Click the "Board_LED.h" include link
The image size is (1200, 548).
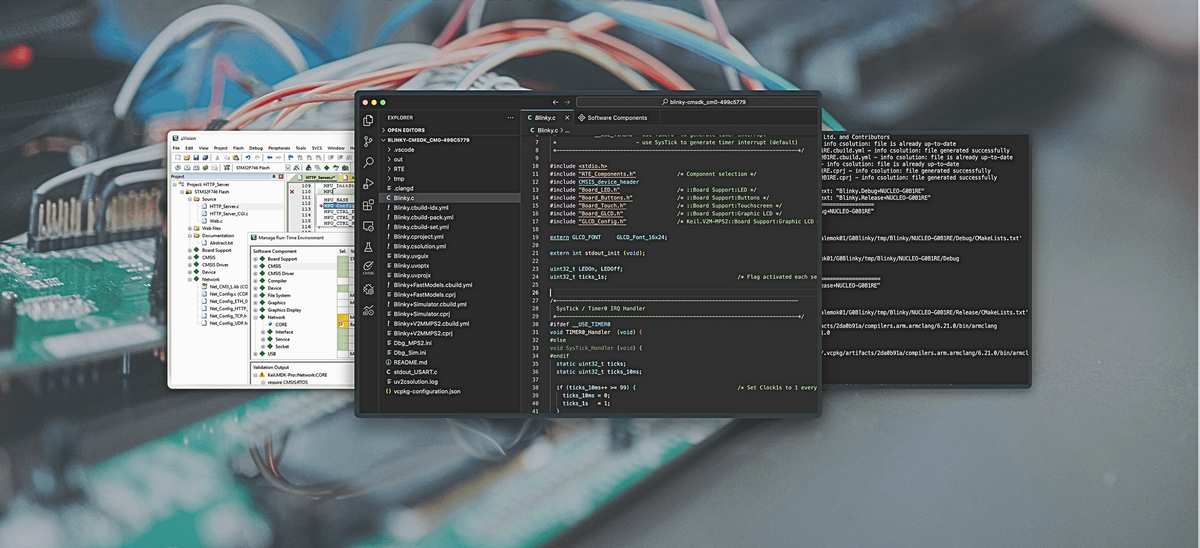point(597,189)
